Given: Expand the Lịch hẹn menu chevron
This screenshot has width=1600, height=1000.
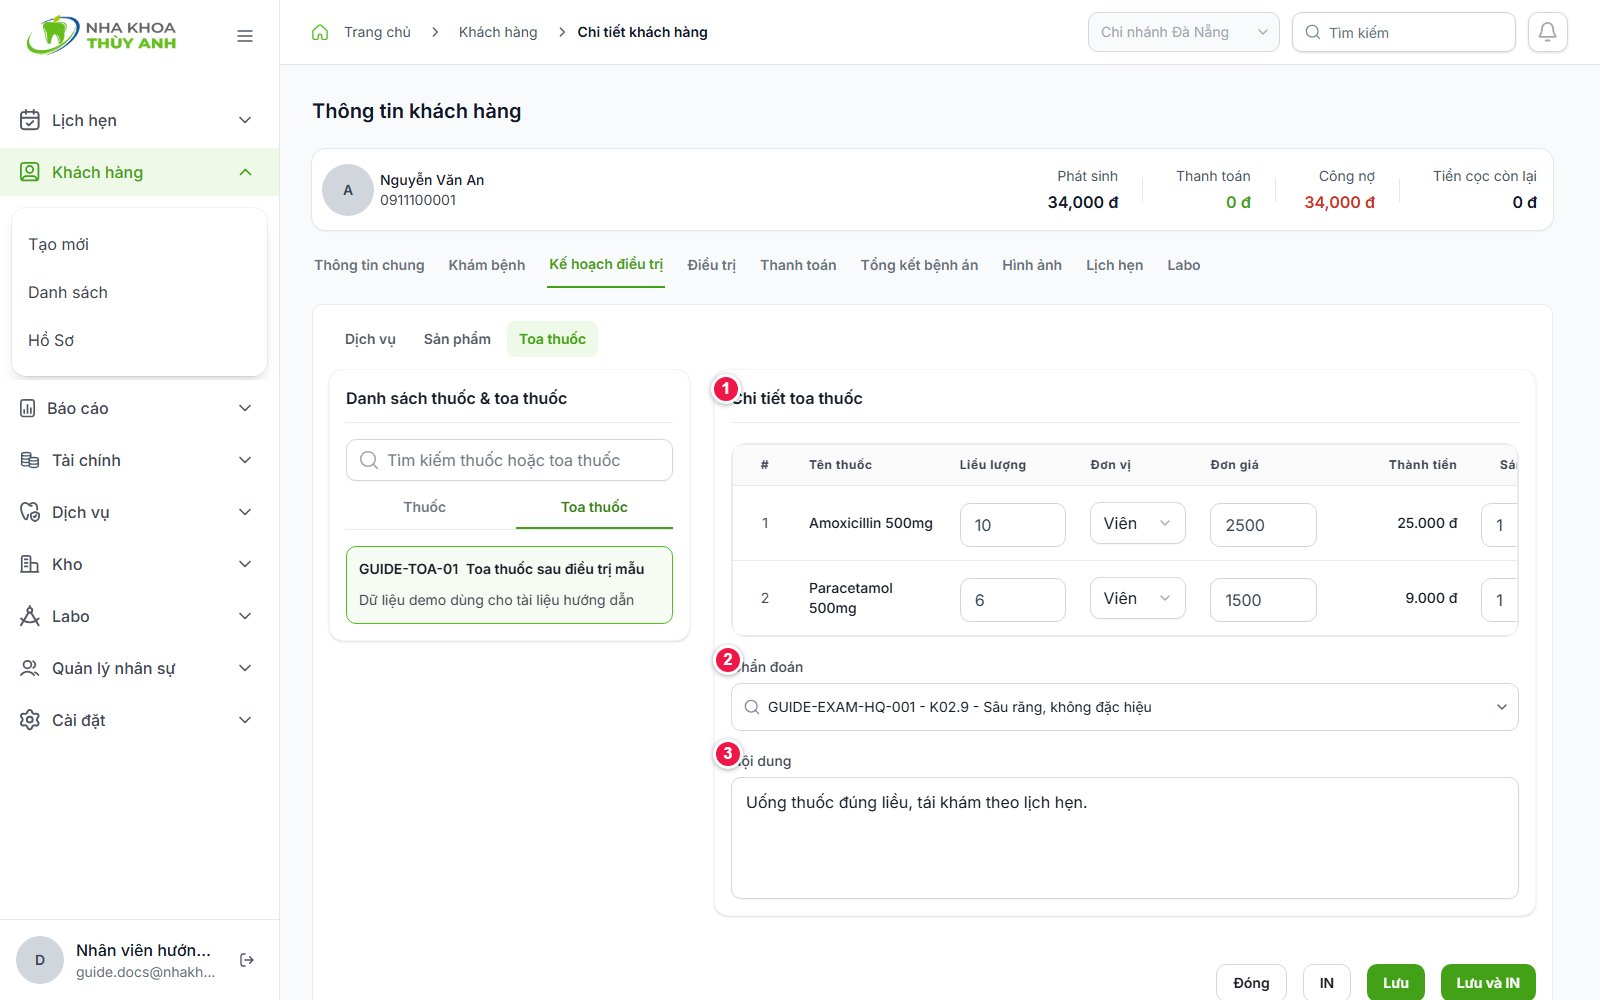Looking at the screenshot, I should (245, 120).
